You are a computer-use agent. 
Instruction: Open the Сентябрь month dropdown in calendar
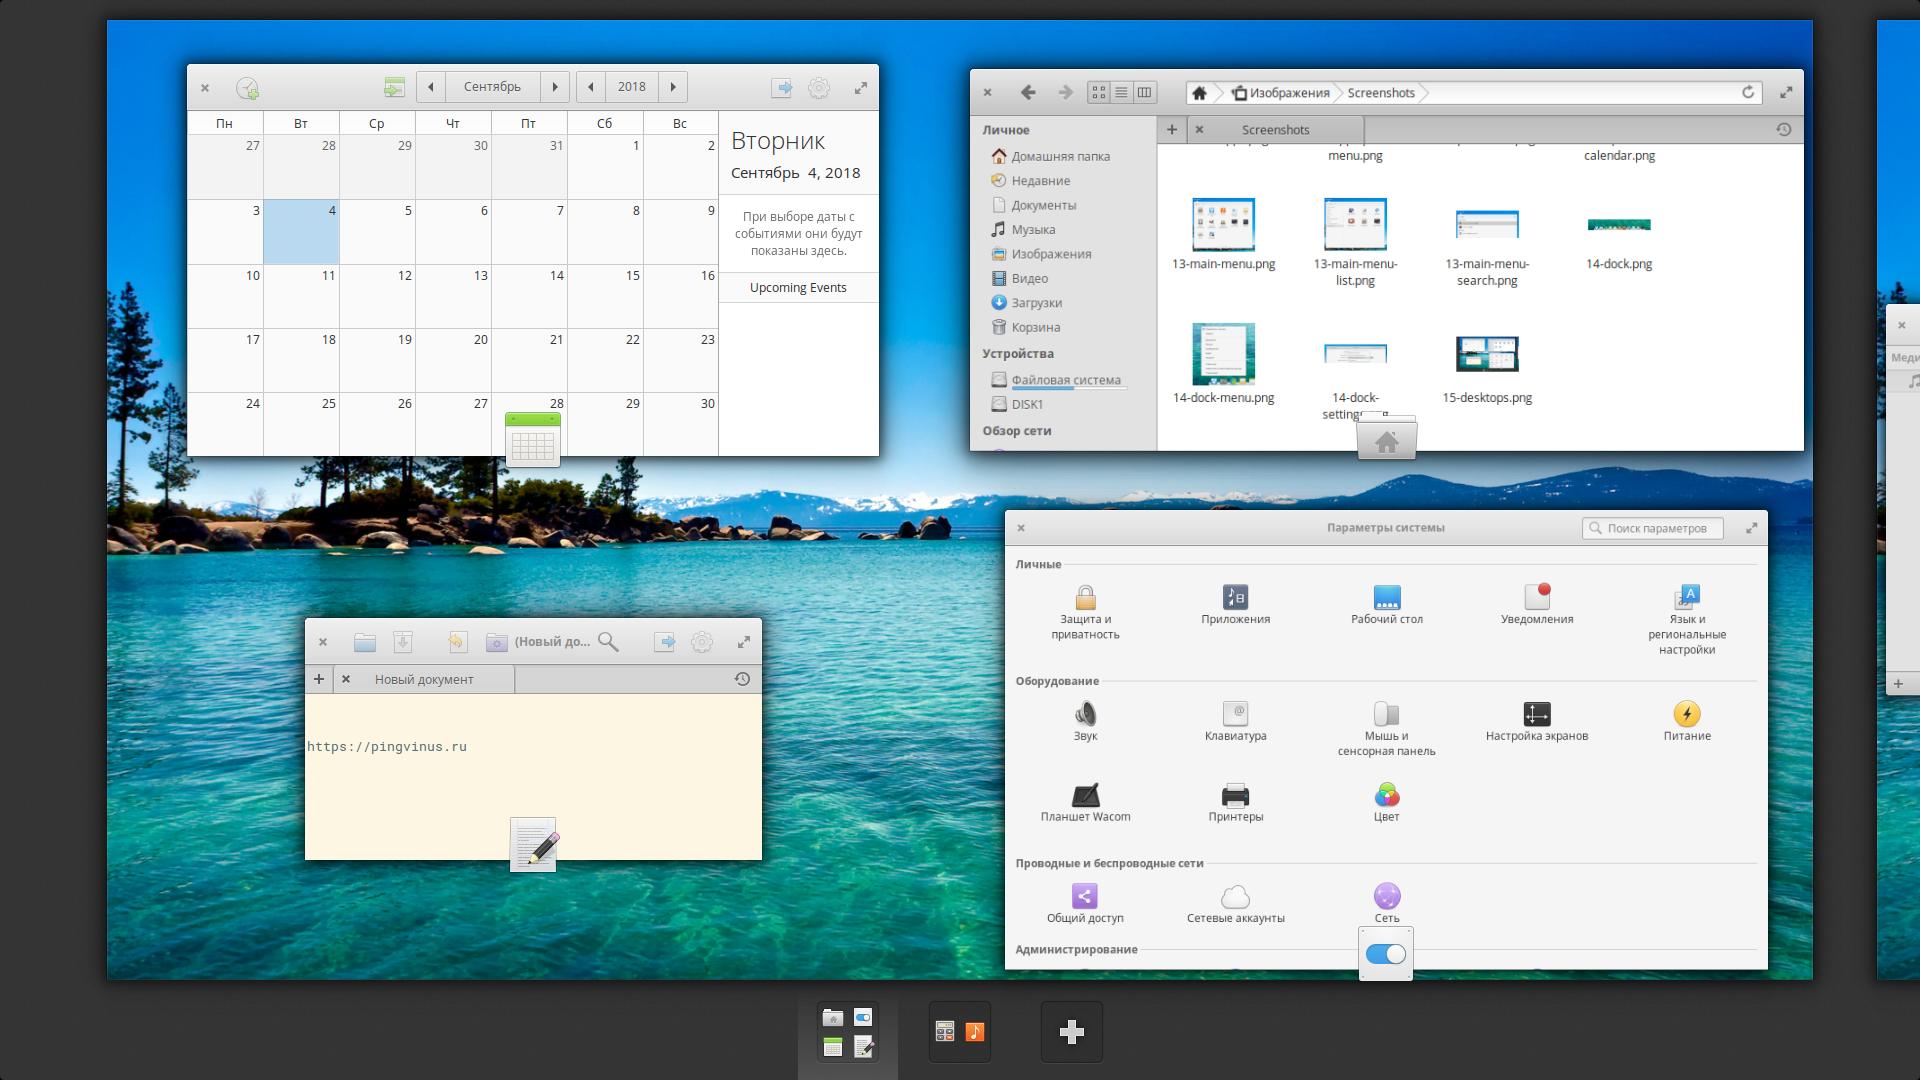[492, 86]
